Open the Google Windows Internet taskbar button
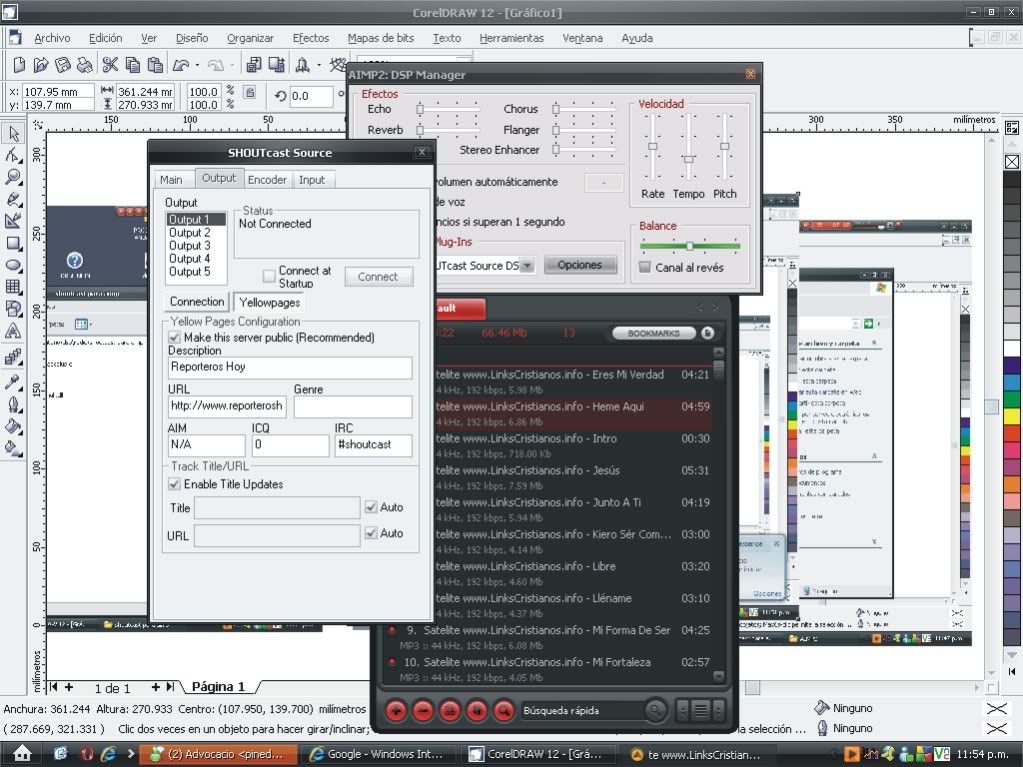Viewport: 1023px width, 767px height. [377, 754]
